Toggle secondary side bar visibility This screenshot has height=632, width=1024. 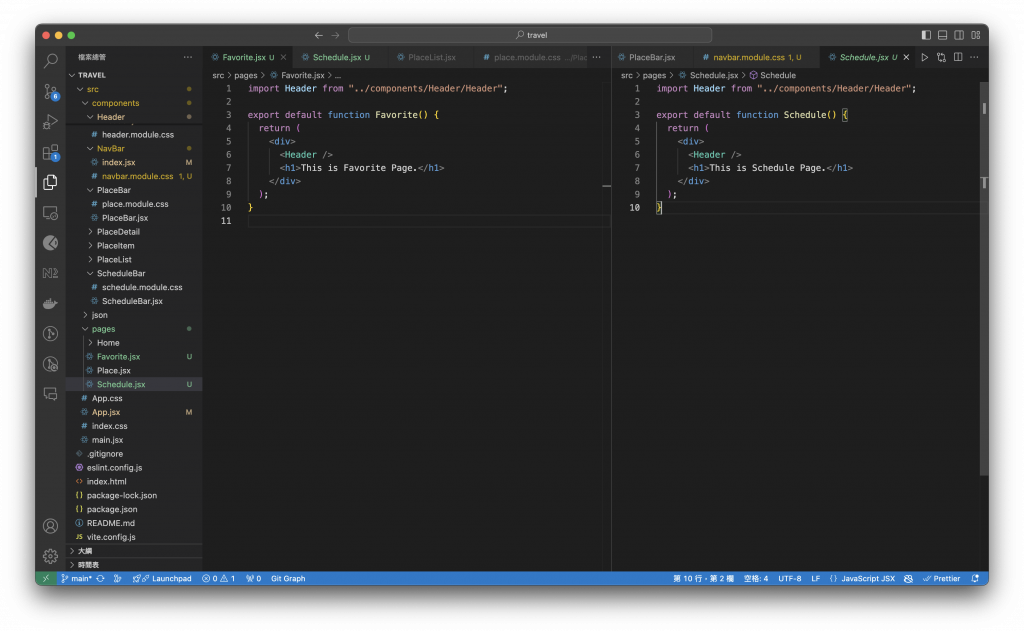tap(959, 35)
